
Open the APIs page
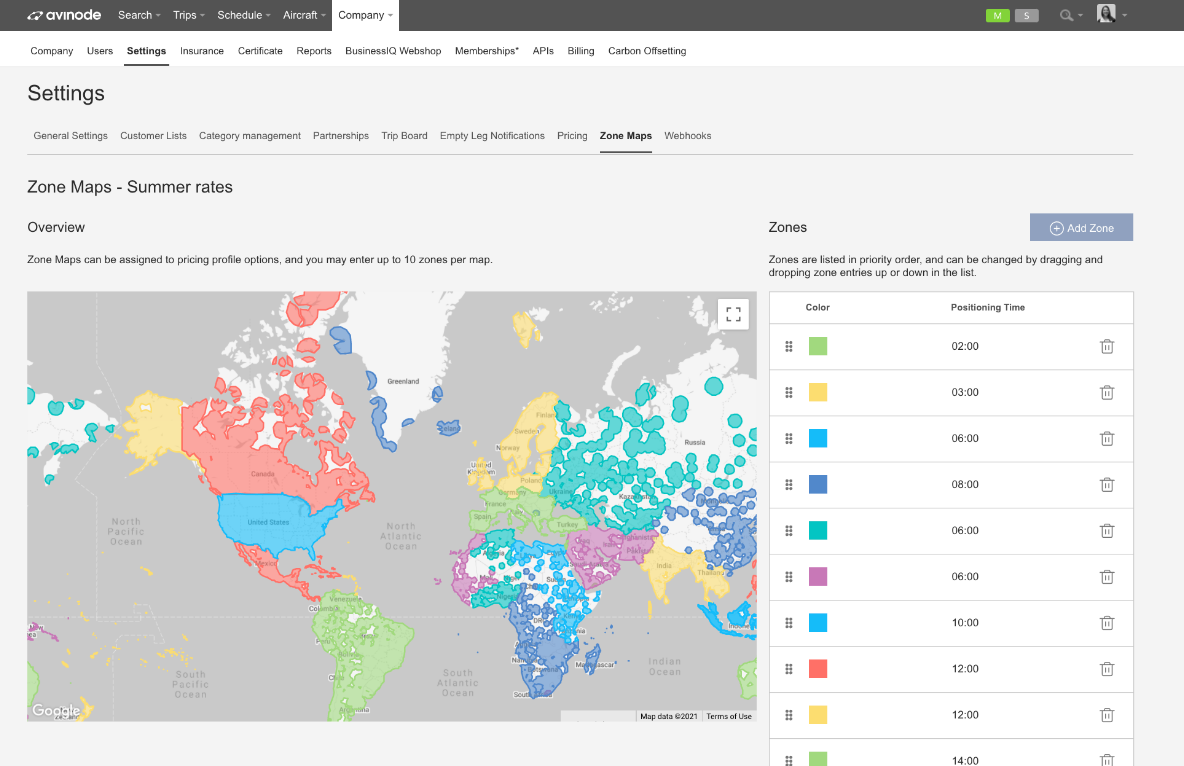tap(543, 51)
